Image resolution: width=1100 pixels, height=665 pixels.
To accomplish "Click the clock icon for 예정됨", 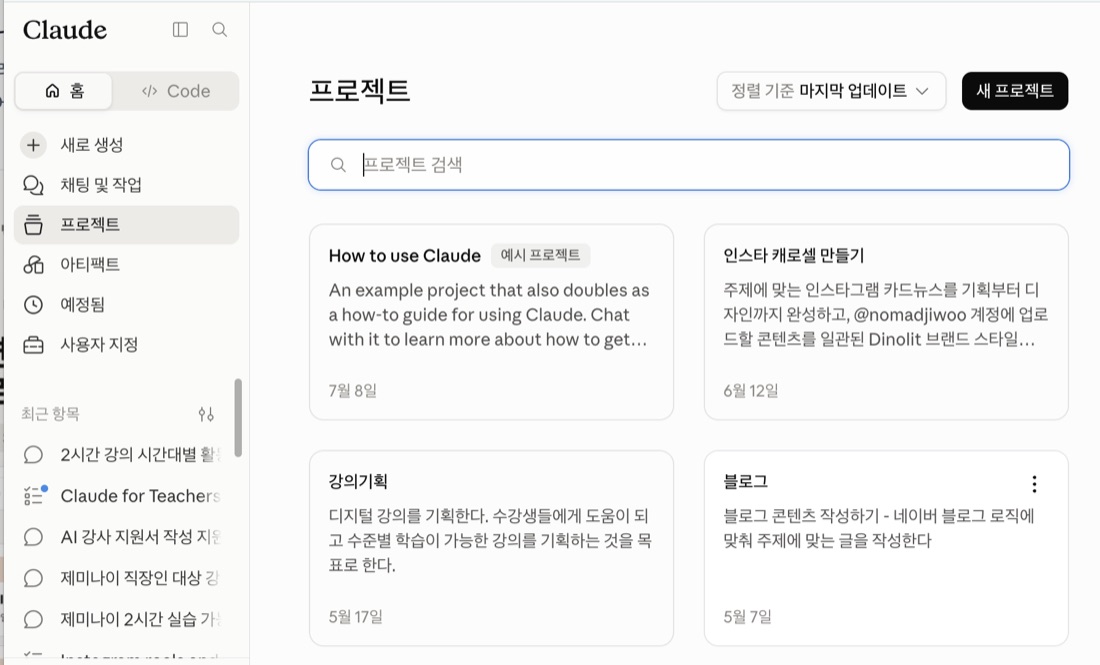I will click(33, 304).
